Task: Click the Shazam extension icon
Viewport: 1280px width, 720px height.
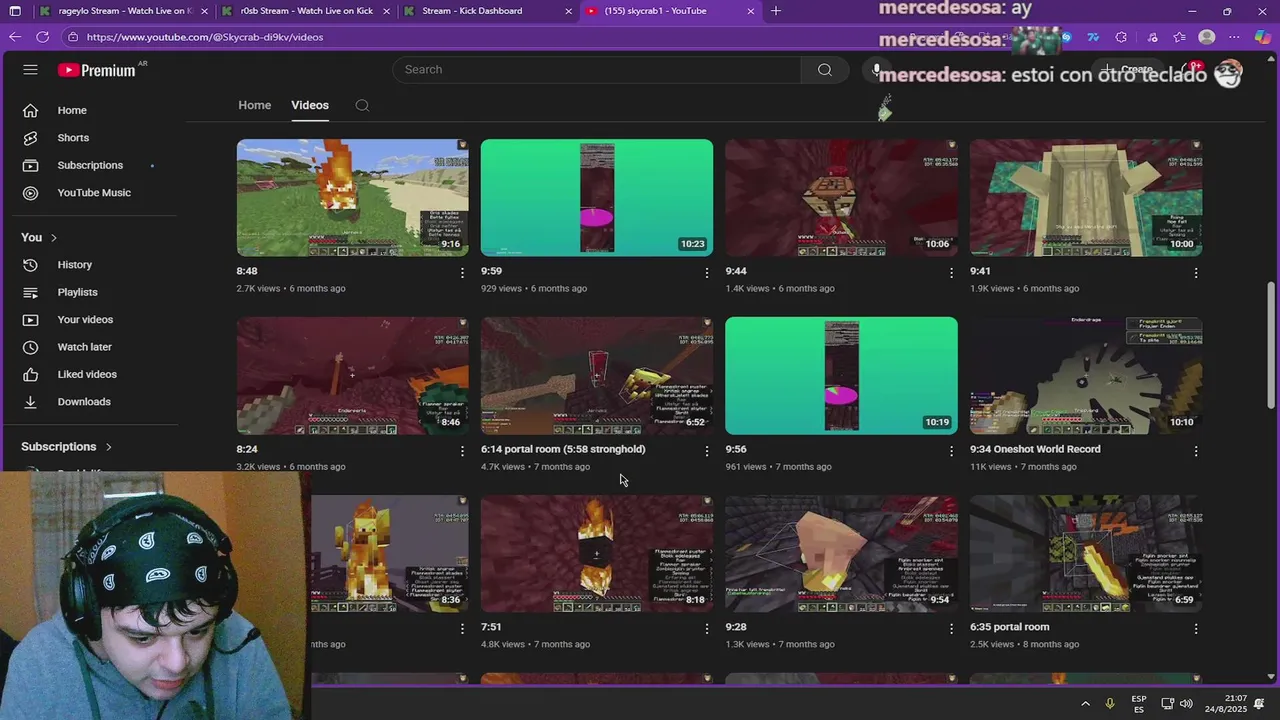Action: [x=1065, y=37]
